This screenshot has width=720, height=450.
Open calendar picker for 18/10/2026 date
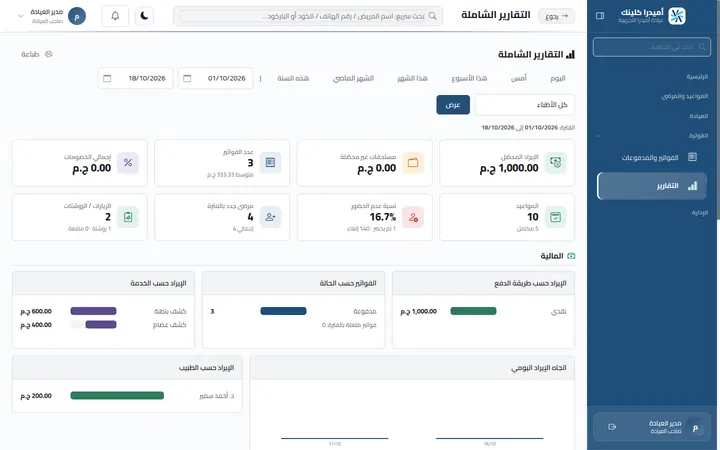point(107,79)
